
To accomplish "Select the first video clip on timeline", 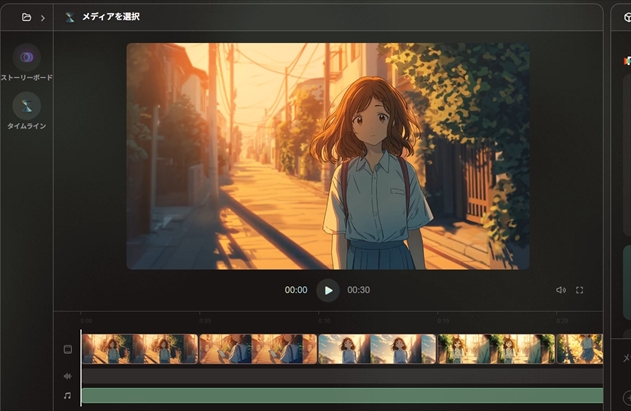I will point(139,349).
